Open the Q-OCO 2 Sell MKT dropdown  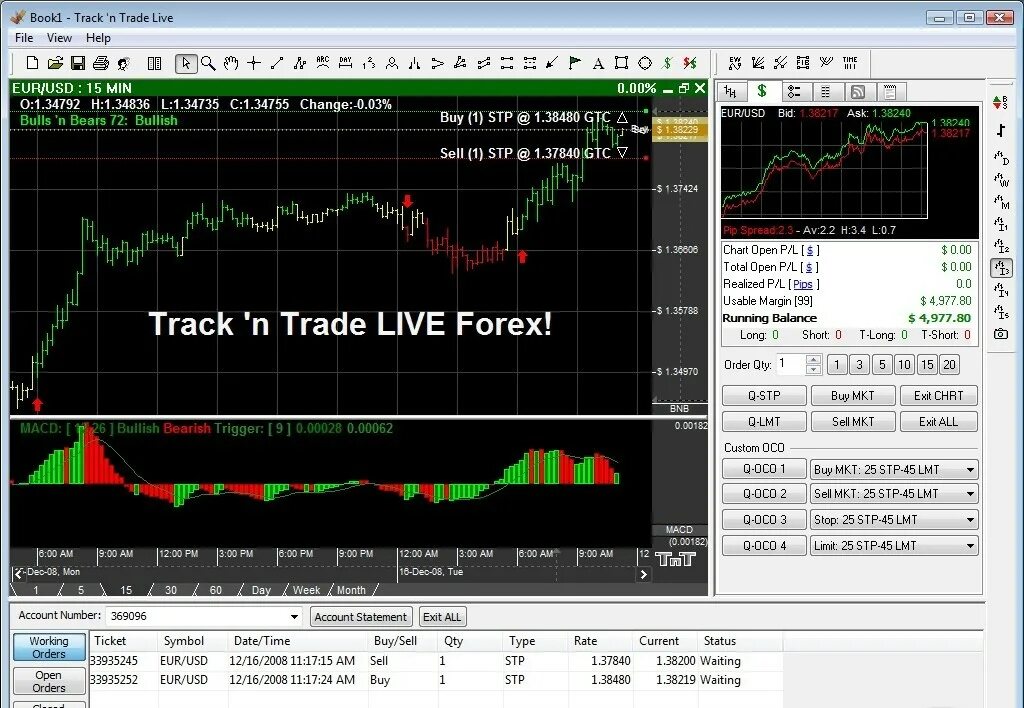click(x=970, y=494)
